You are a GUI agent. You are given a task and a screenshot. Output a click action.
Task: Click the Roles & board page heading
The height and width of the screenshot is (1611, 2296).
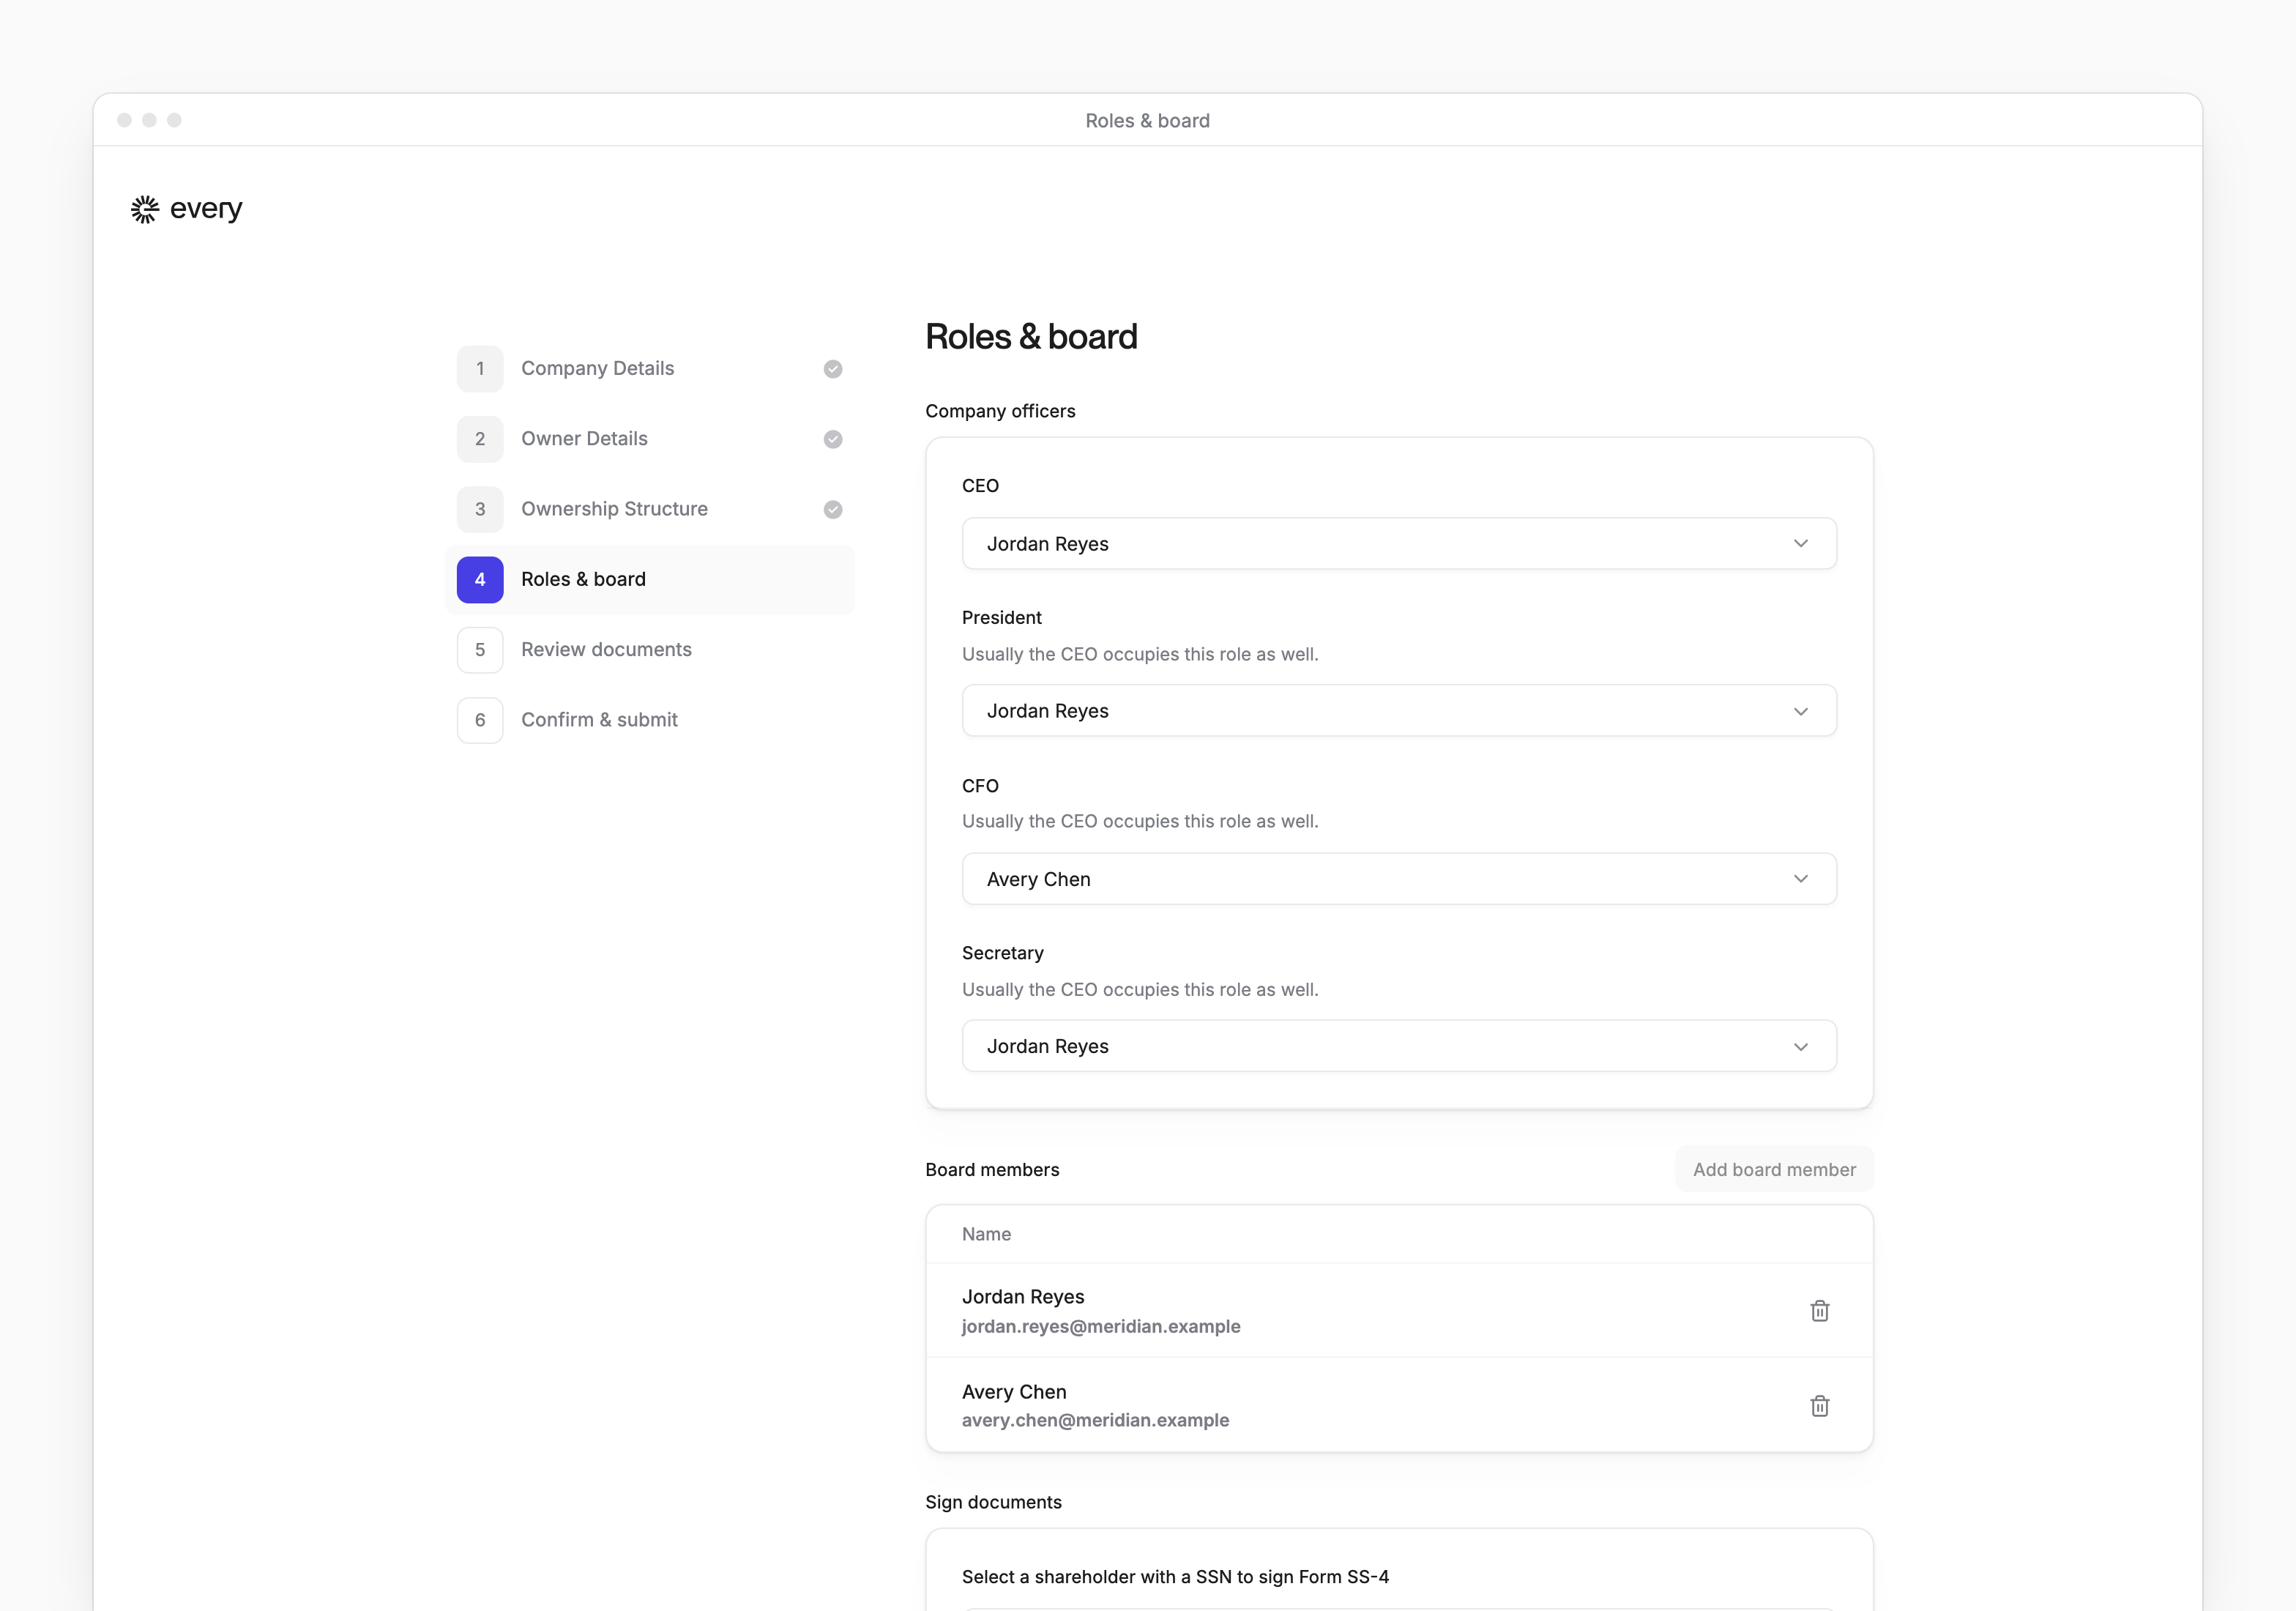[x=1031, y=337]
